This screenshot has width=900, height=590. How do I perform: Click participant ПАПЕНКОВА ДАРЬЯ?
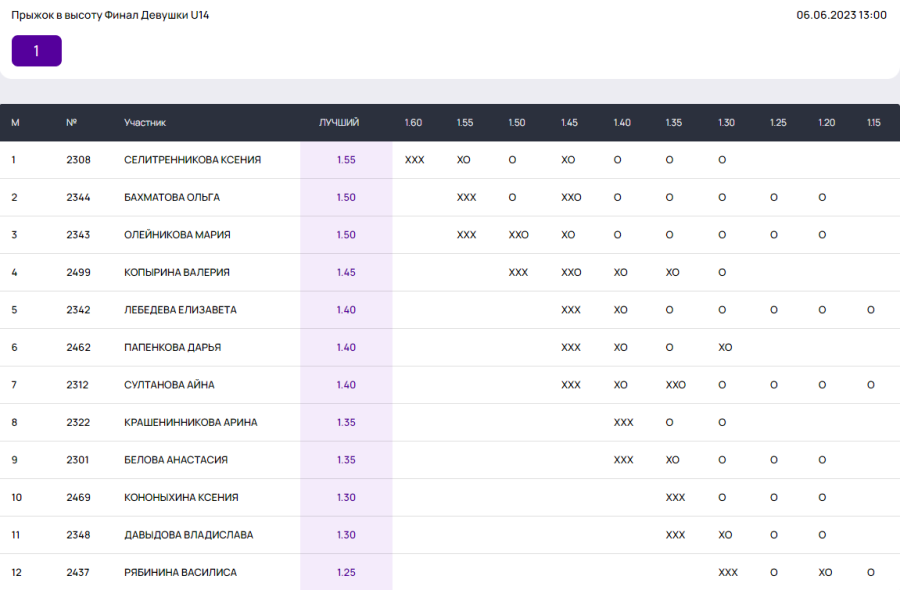[172, 347]
